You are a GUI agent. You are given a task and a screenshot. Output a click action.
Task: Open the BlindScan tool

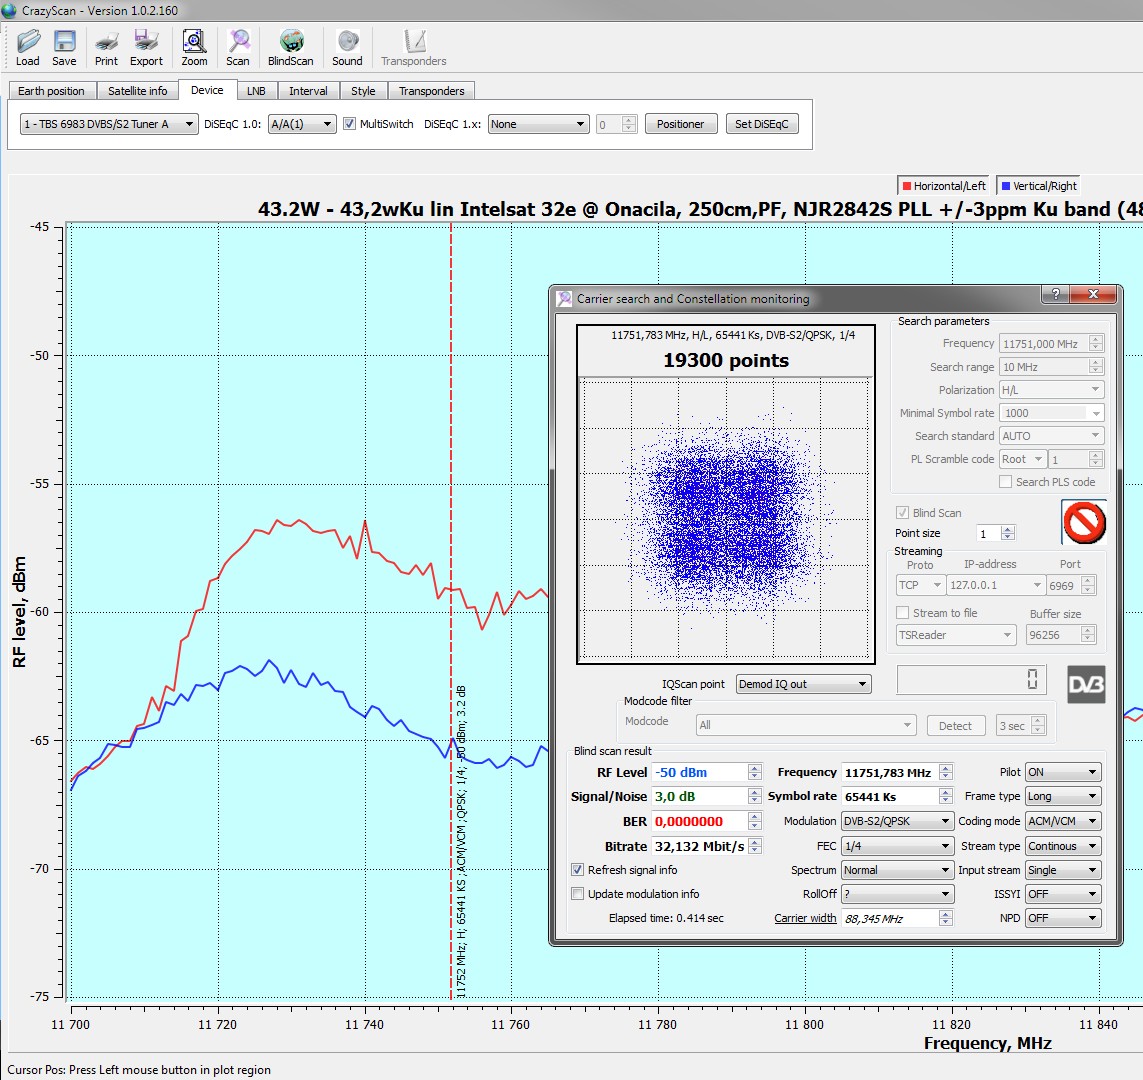coord(291,48)
